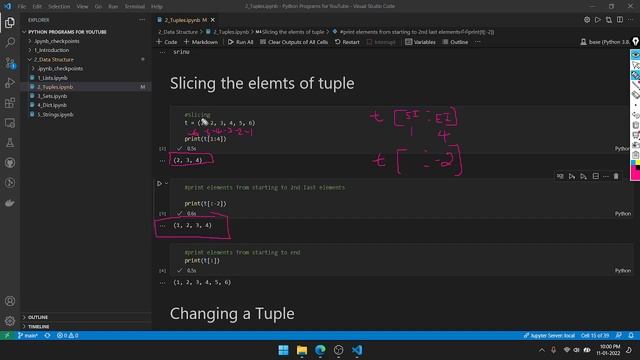The image size is (640, 360).
Task: Toggle ink visibility eye in annotation toolbar
Action: point(635,55)
